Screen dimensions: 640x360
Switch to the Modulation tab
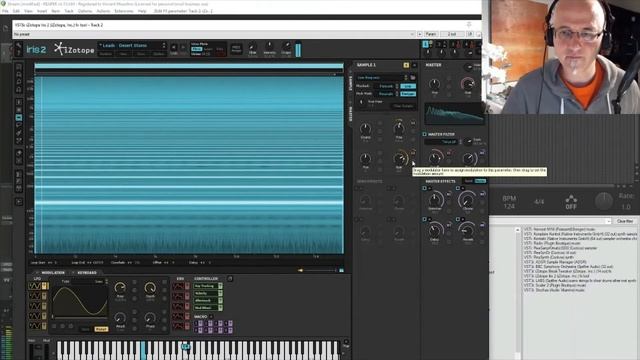(x=53, y=273)
